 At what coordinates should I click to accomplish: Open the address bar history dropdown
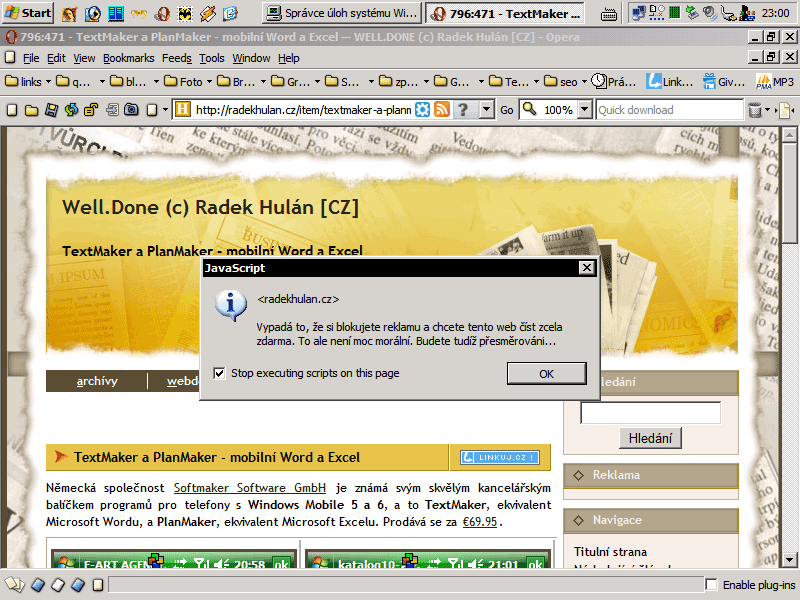coord(487,110)
